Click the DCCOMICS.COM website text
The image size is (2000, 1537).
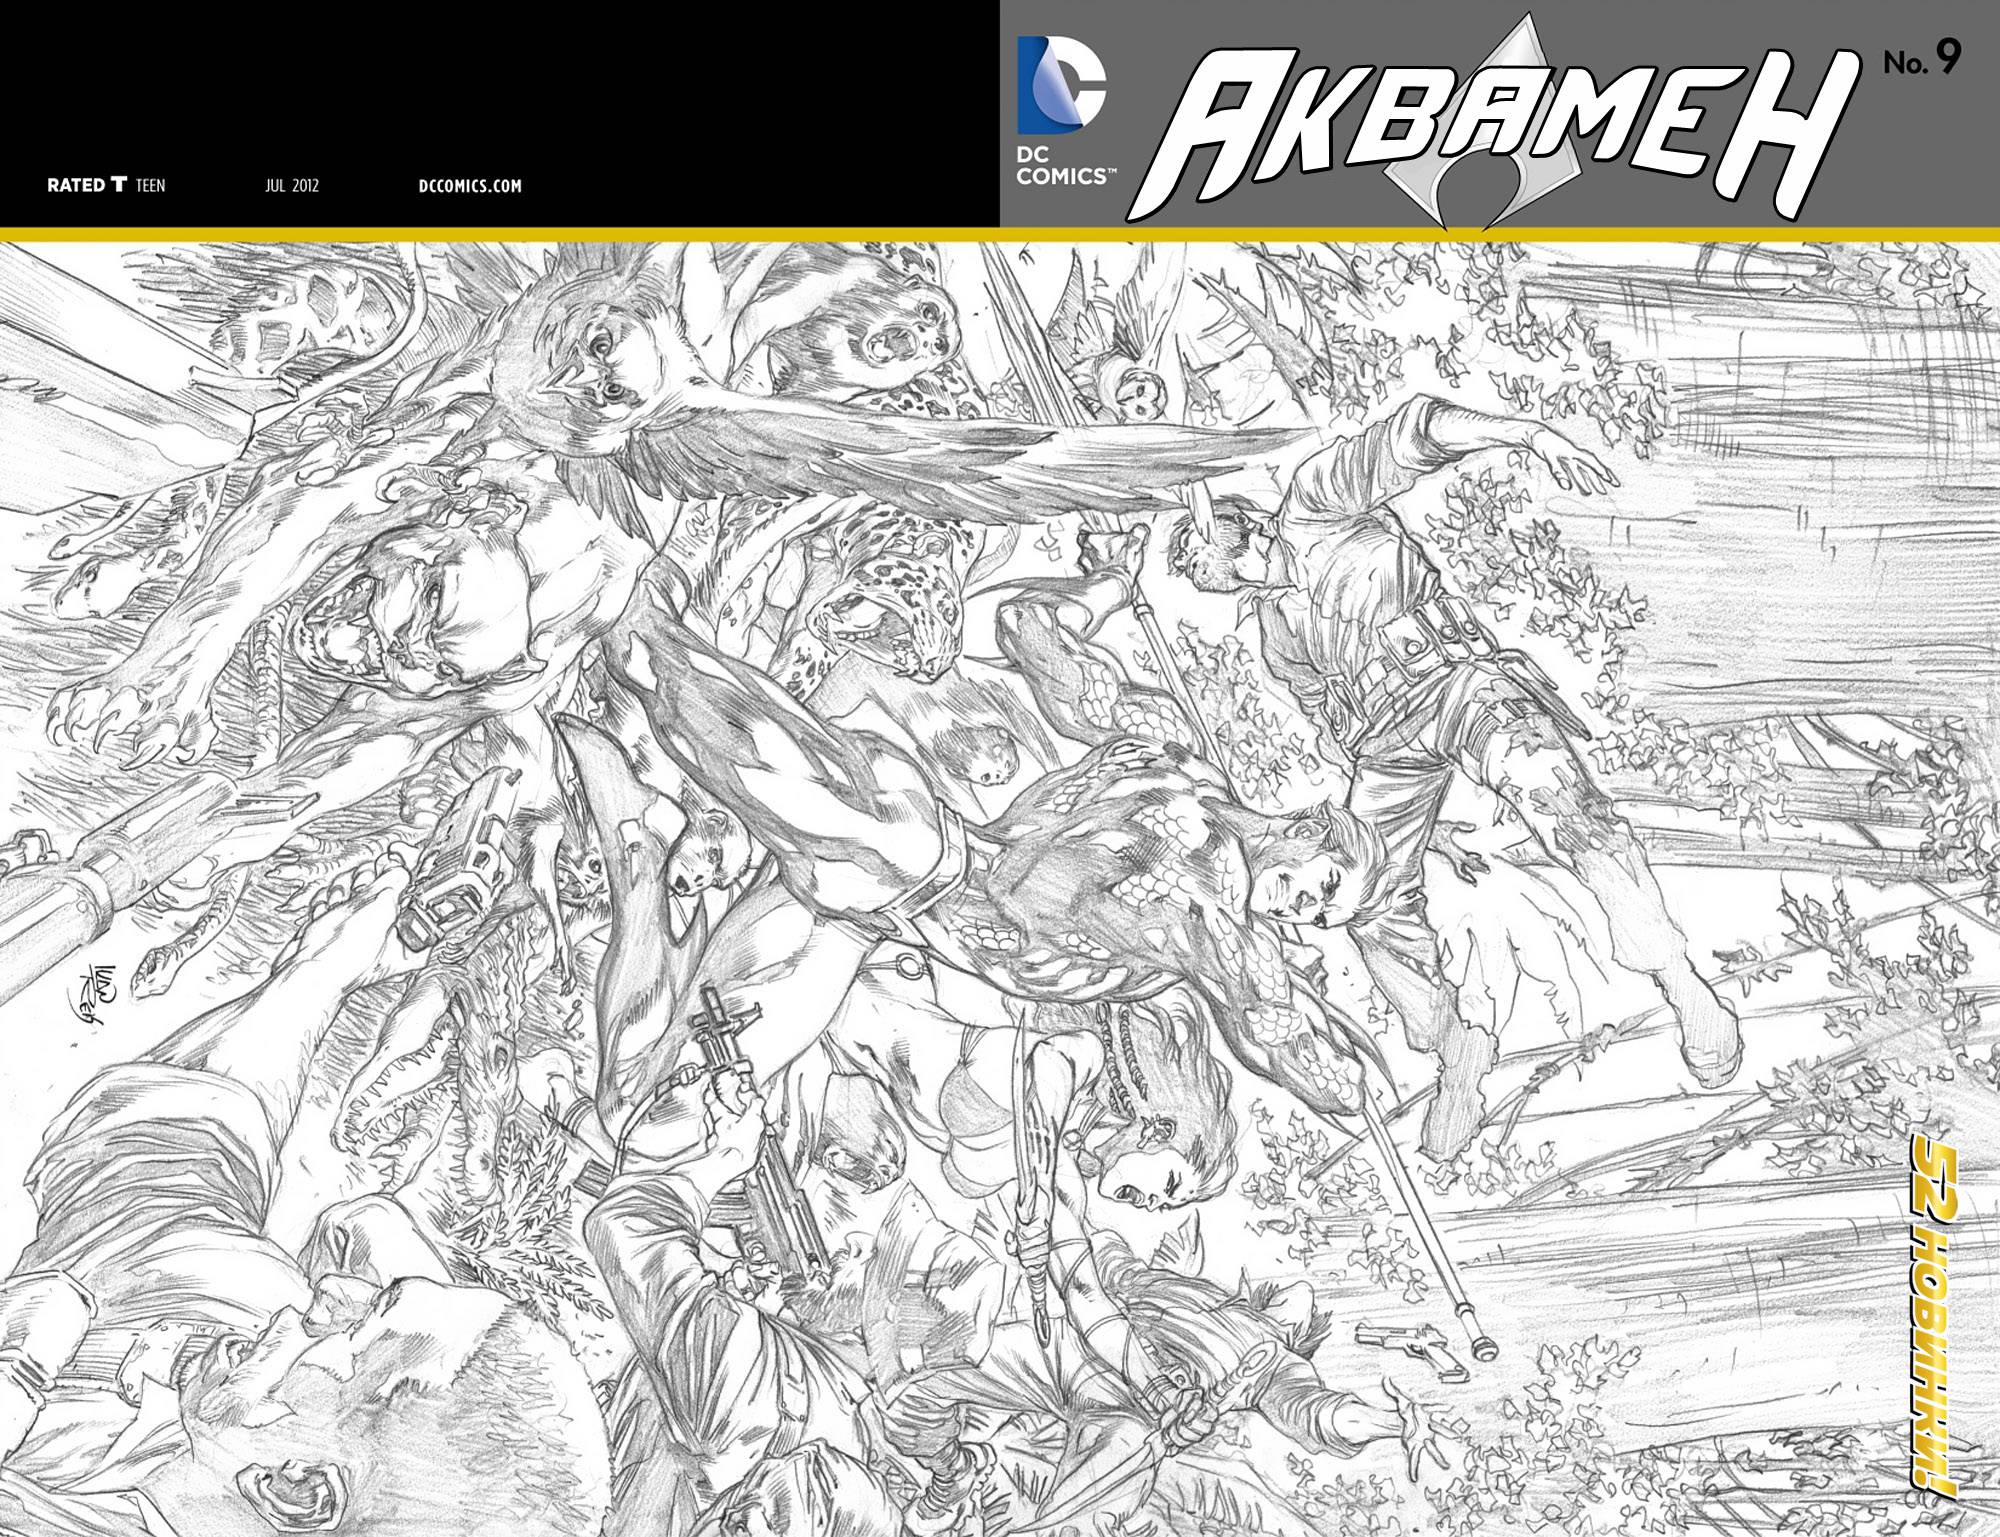pos(469,185)
